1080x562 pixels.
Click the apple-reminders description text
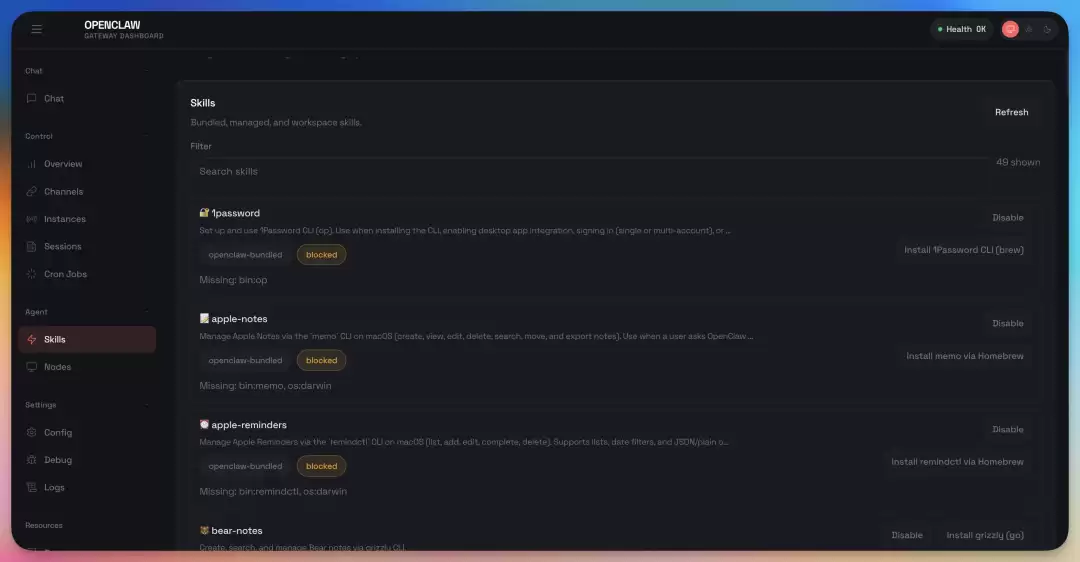464,442
